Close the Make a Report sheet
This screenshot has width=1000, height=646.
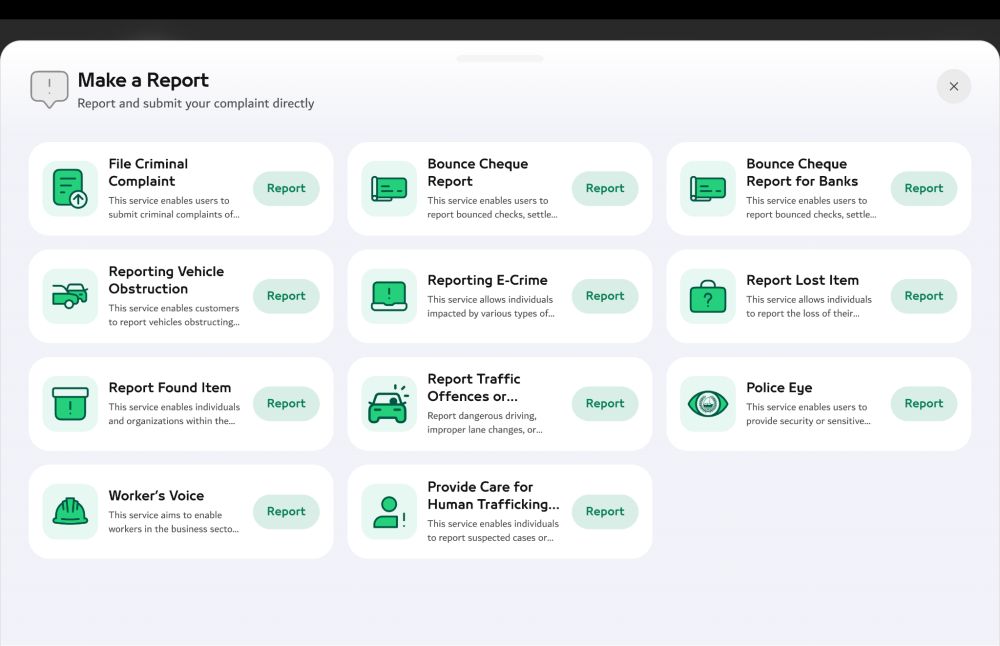point(953,86)
